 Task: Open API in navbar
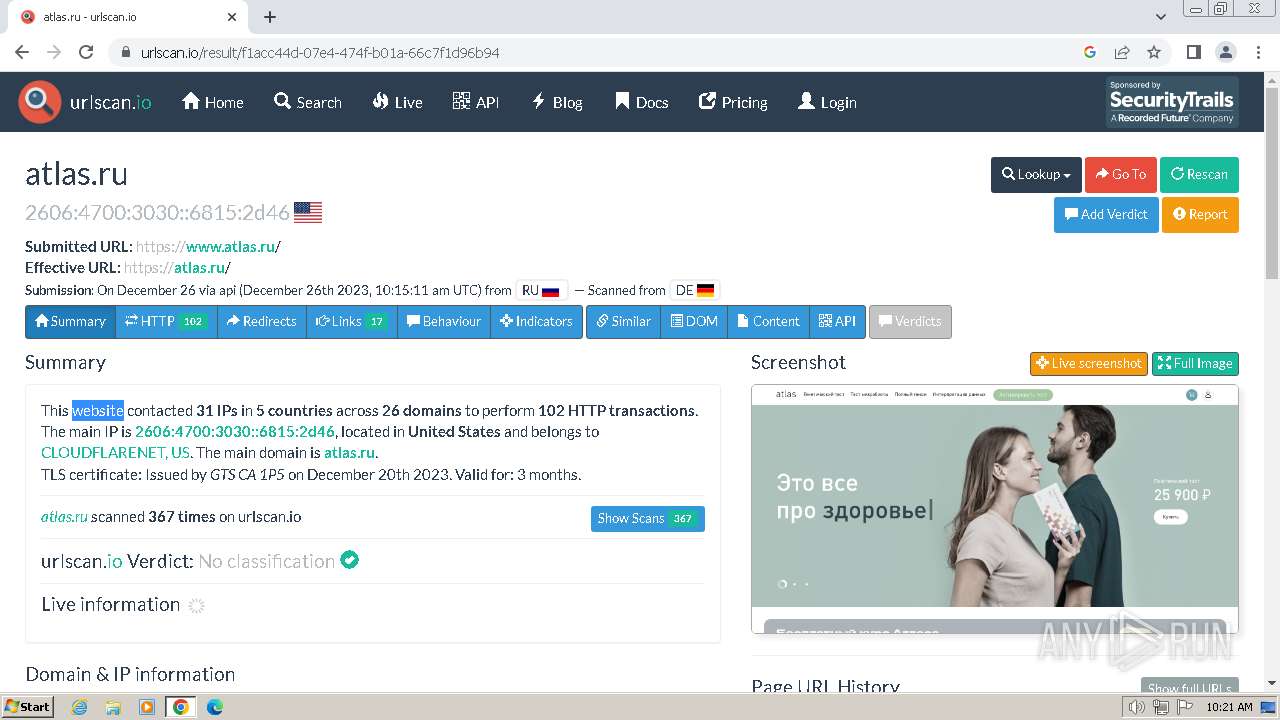coord(476,102)
